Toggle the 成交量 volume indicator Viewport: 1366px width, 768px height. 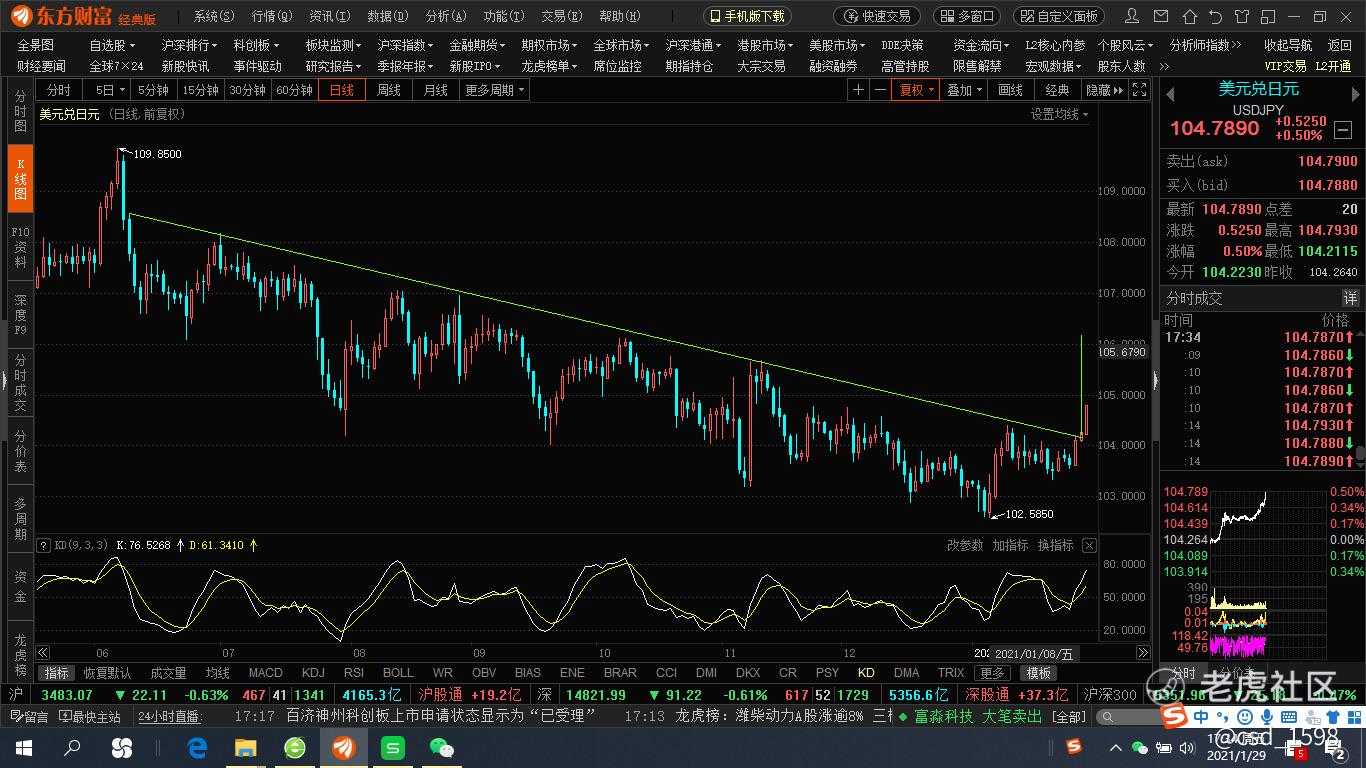(168, 673)
